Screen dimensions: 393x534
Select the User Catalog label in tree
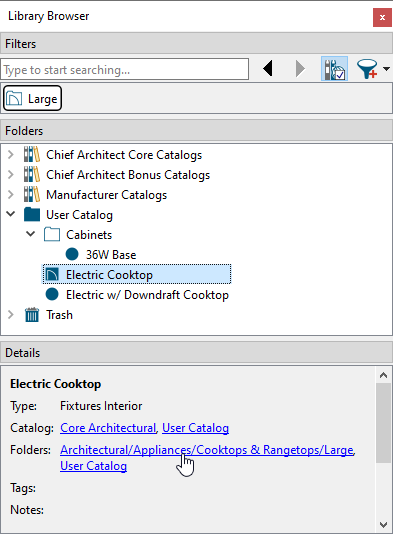click(79, 215)
